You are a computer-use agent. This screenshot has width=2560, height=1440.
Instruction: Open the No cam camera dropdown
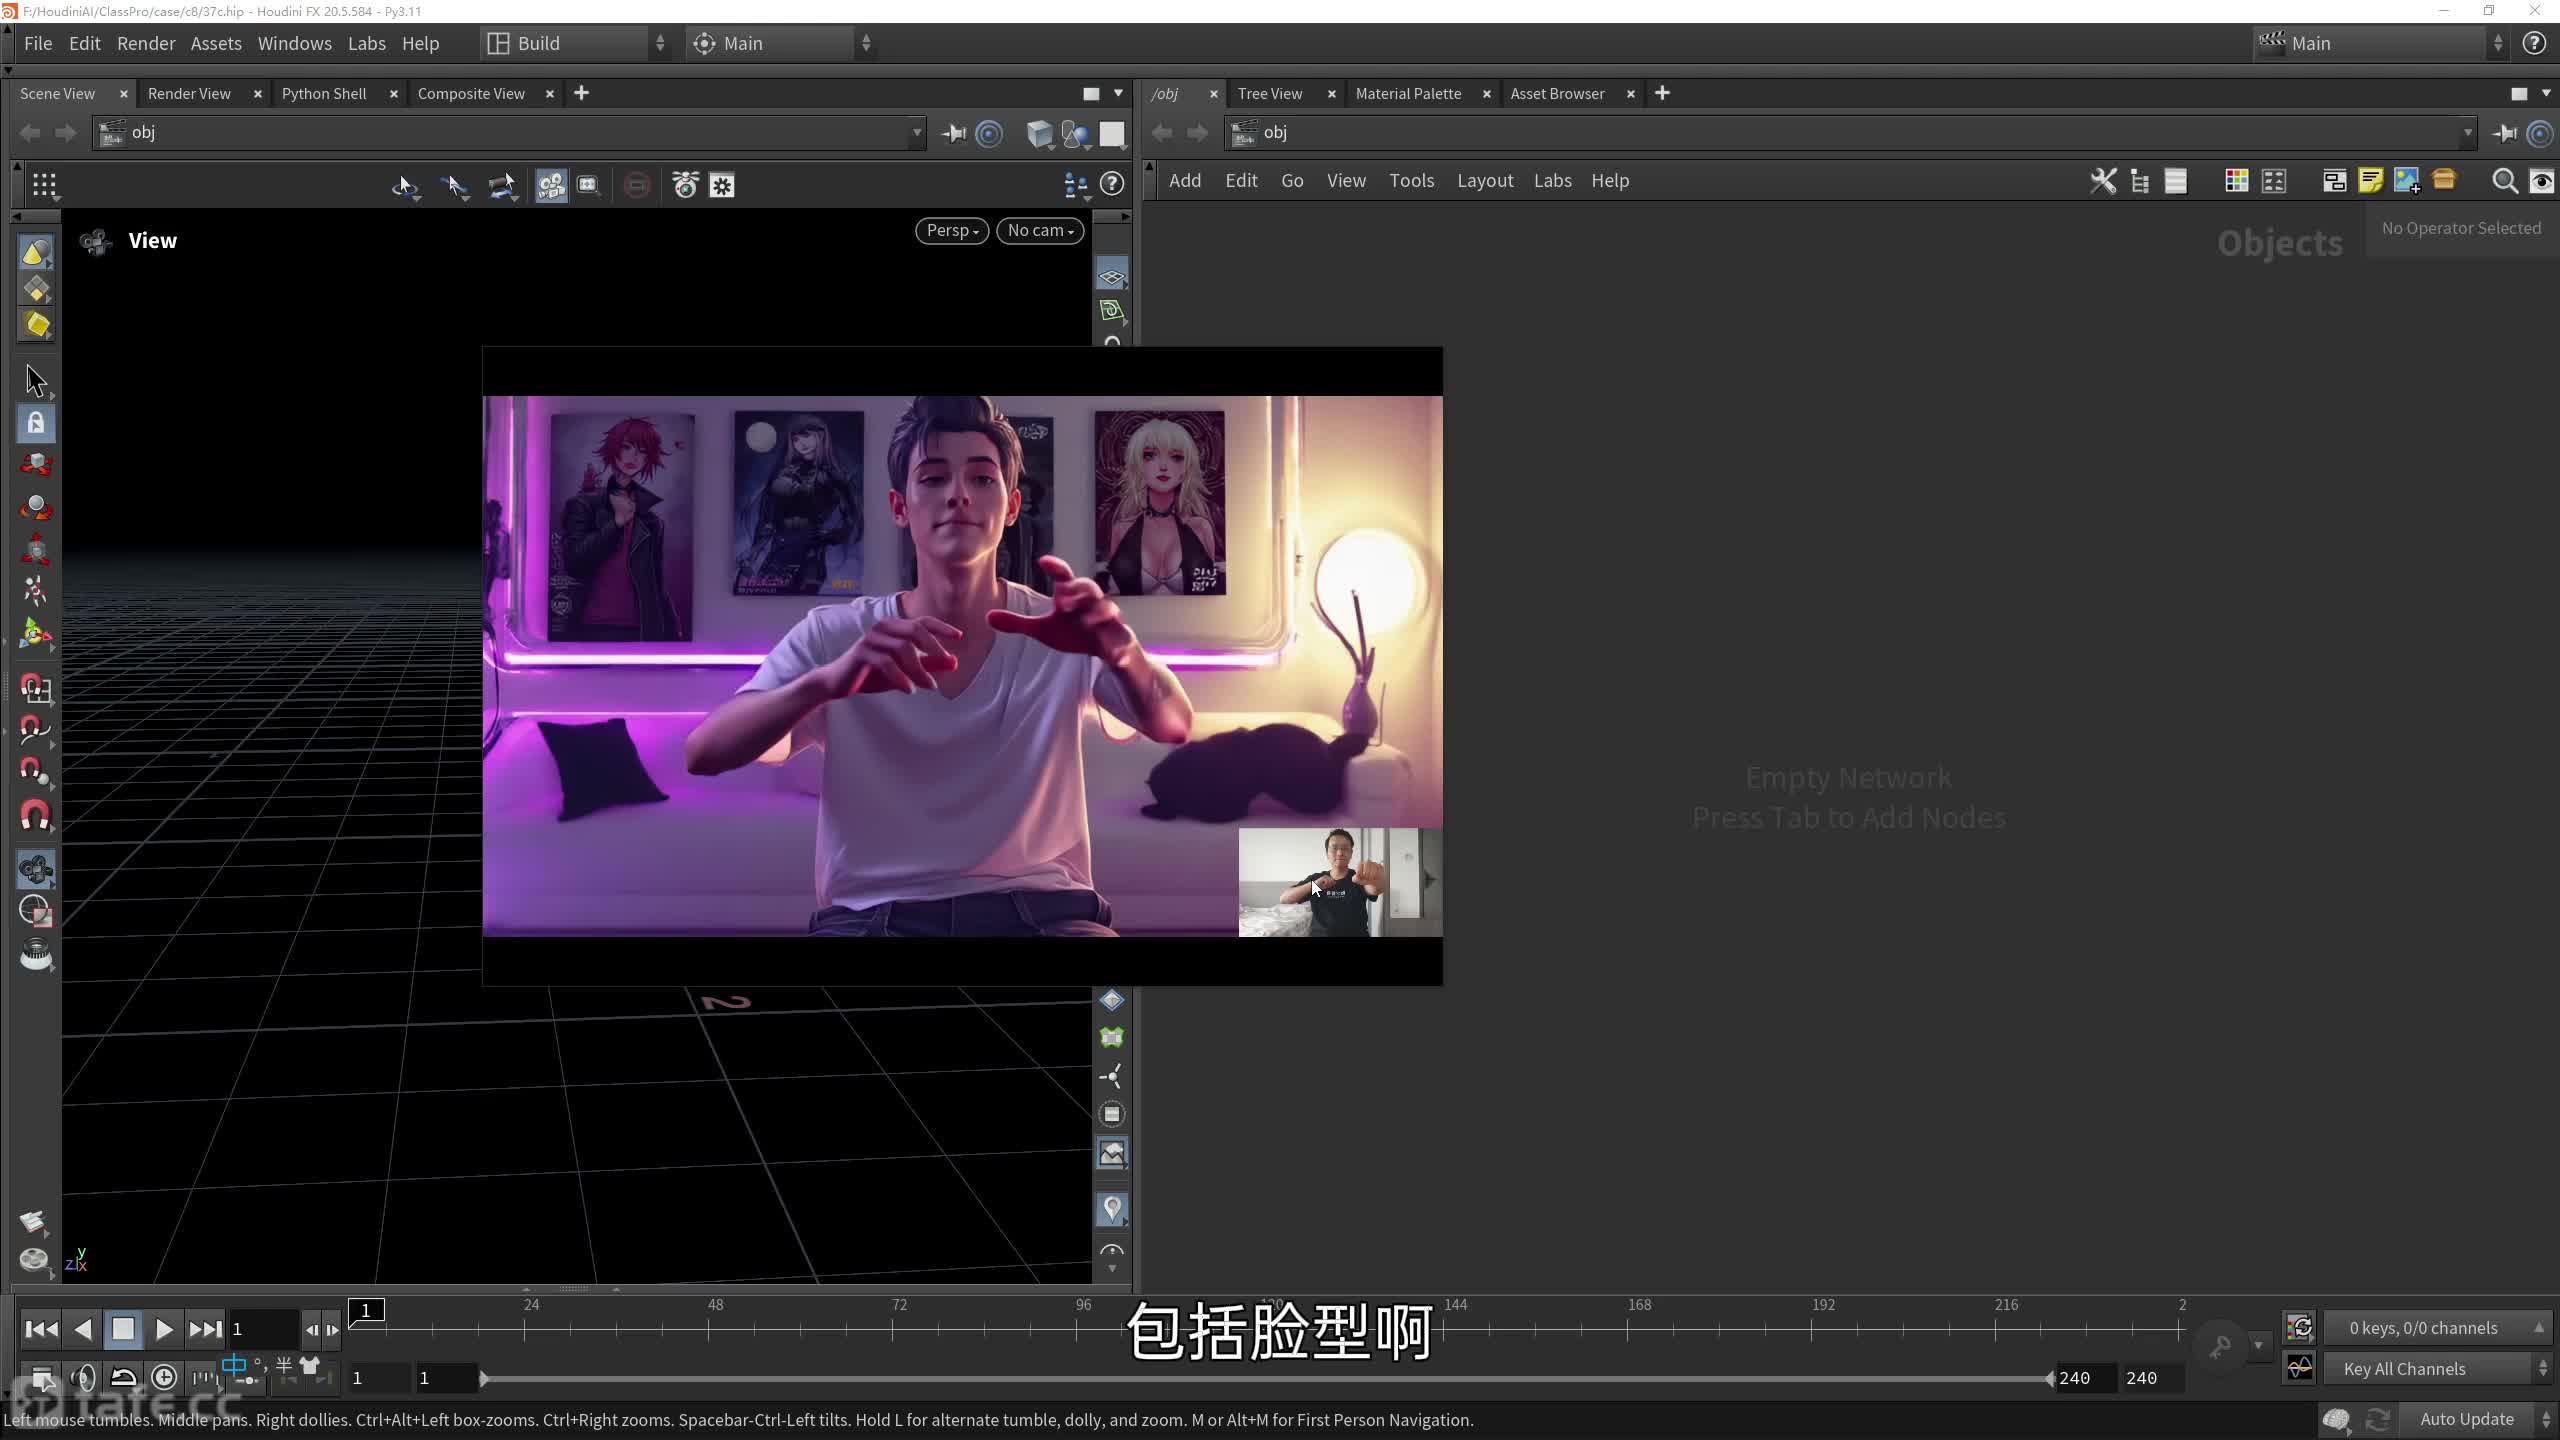1040,231
